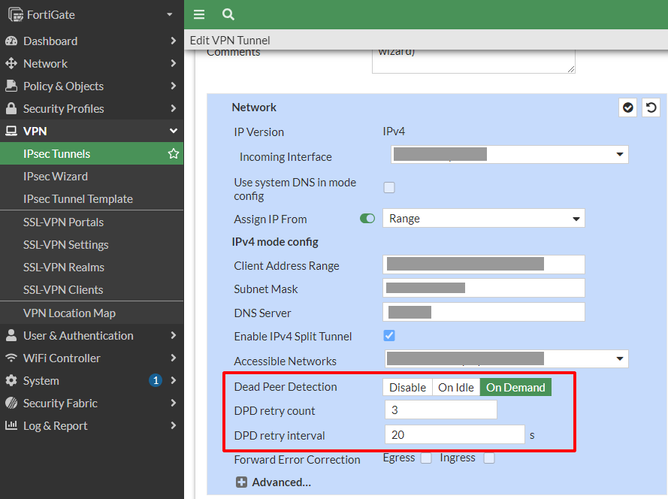This screenshot has width=668, height=499.
Task: Click the DPD retry interval field
Action: (454, 435)
